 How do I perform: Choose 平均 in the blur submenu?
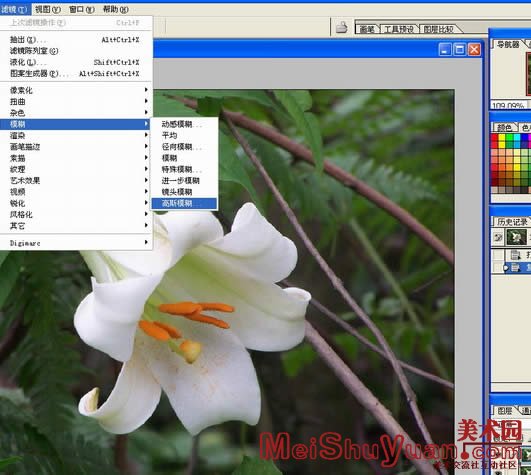[x=184, y=135]
